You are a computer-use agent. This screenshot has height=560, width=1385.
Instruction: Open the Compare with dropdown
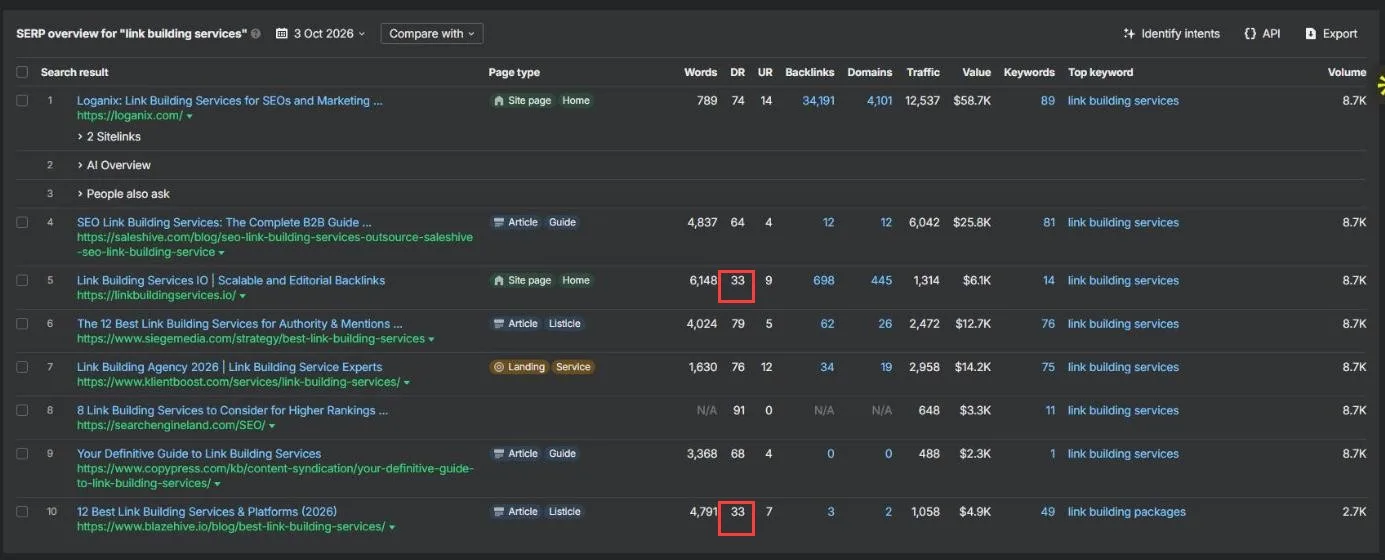coord(432,34)
